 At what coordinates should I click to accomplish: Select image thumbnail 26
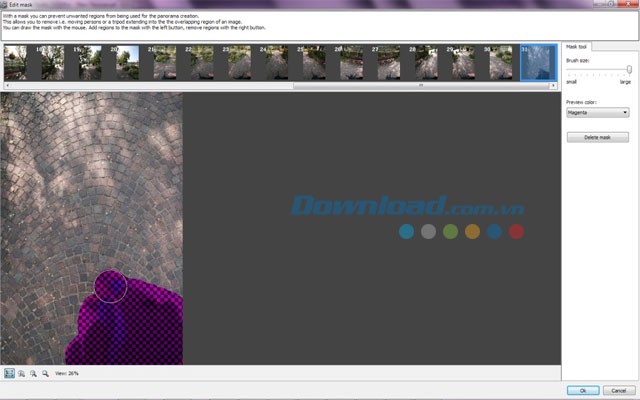click(x=351, y=63)
